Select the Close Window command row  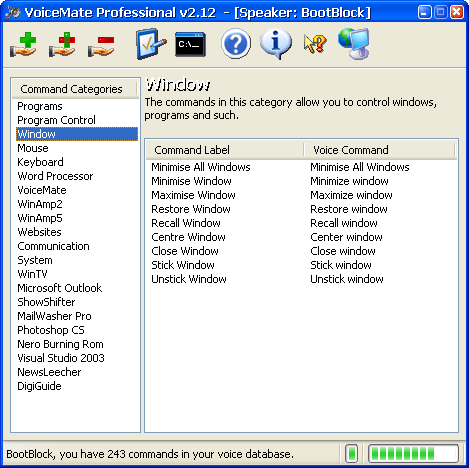(301, 251)
